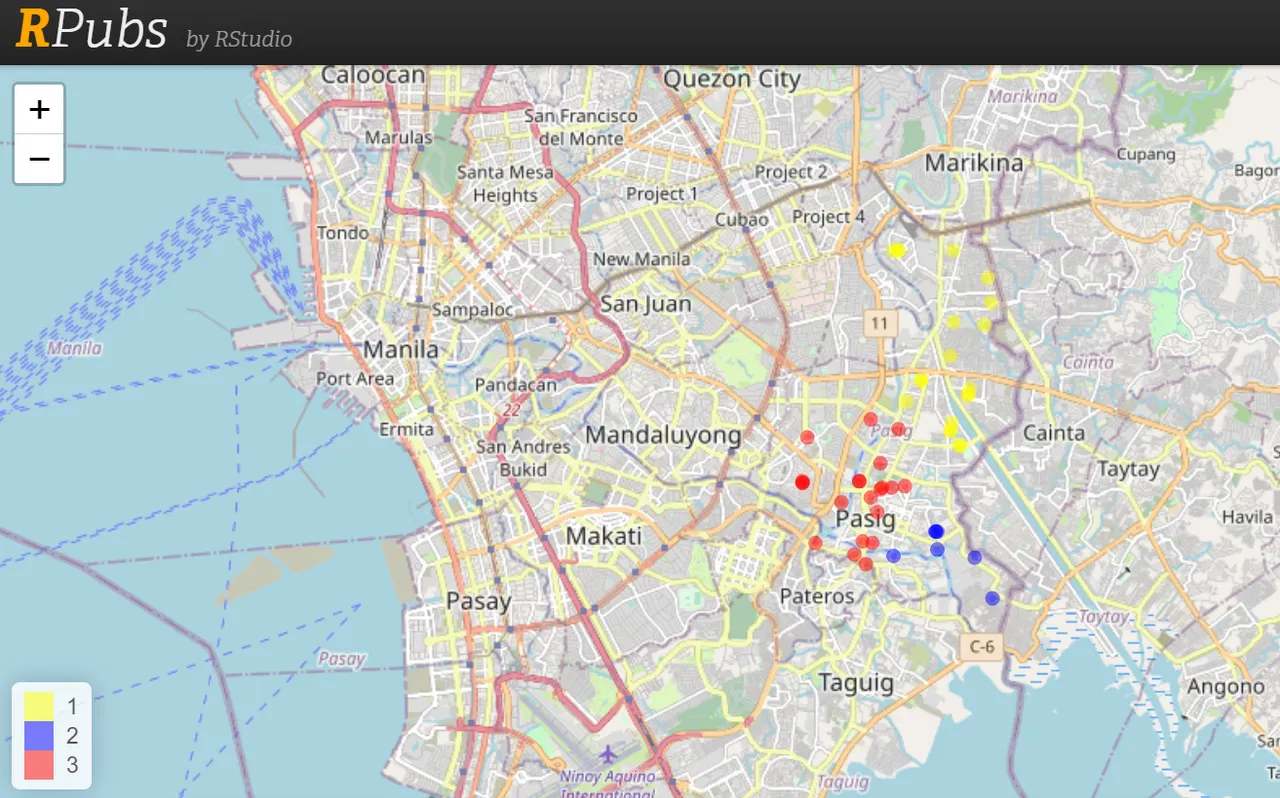Select the blue marker east of Pasig
Image resolution: width=1280 pixels, height=798 pixels.
(x=937, y=530)
